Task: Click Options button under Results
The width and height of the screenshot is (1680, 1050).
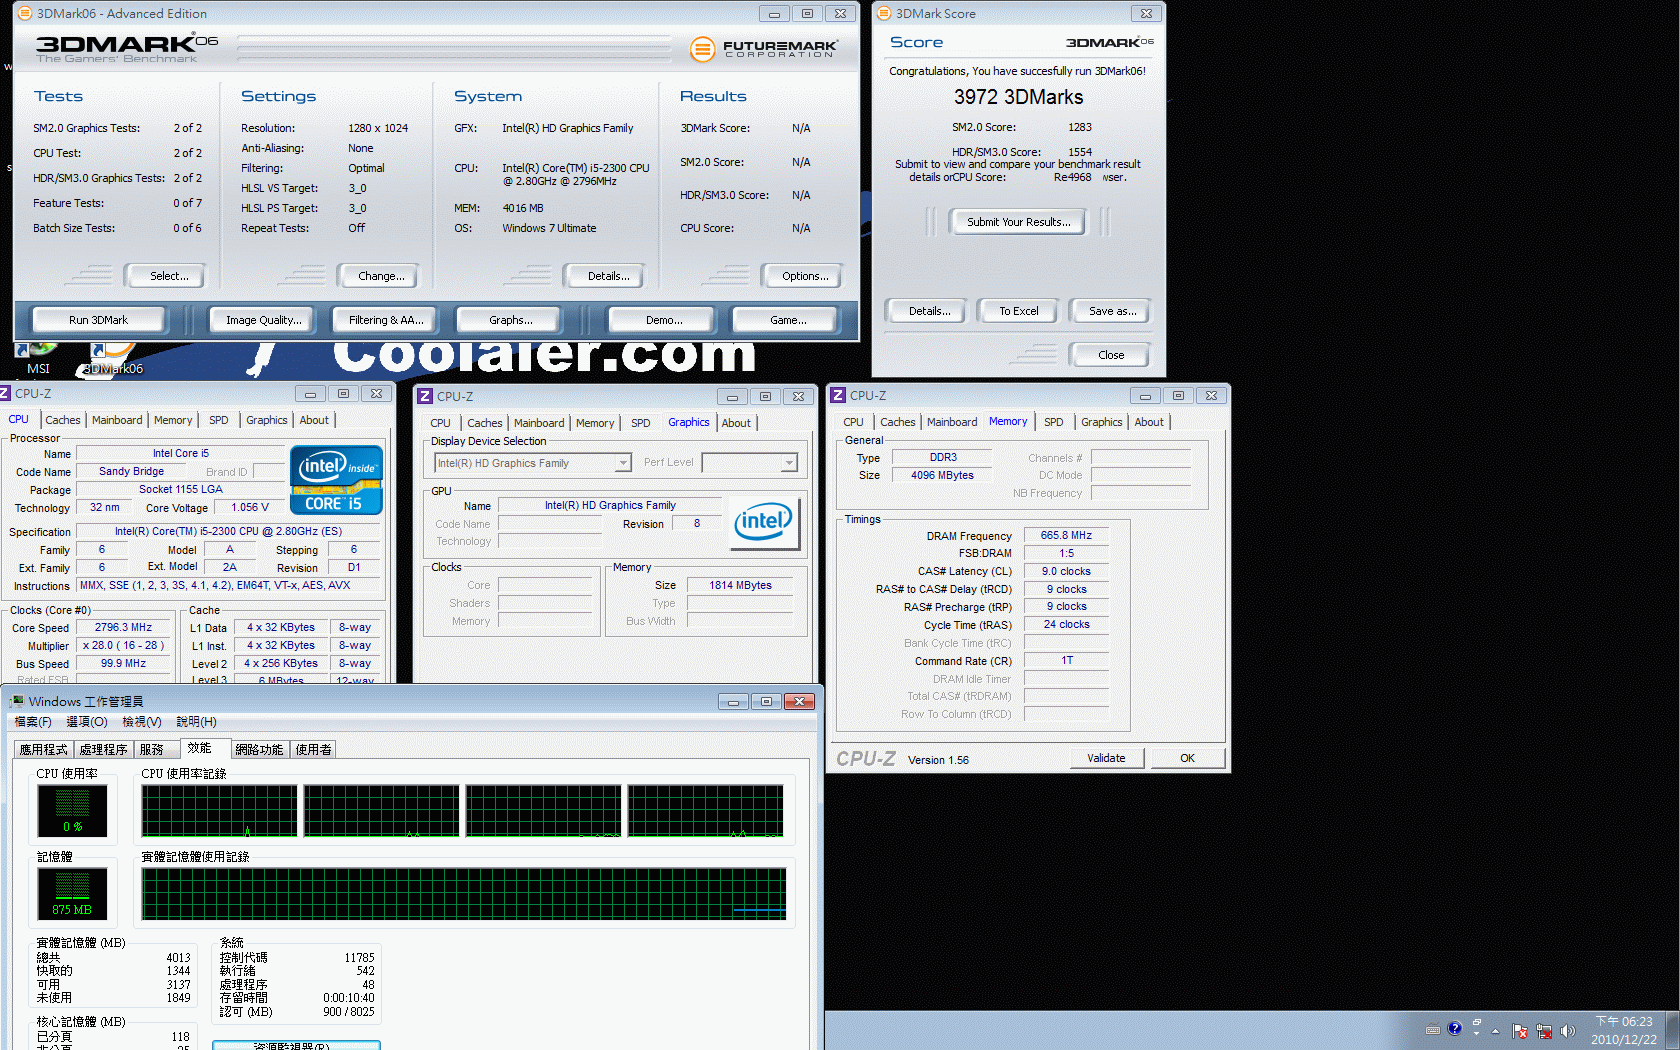Action: click(x=803, y=276)
